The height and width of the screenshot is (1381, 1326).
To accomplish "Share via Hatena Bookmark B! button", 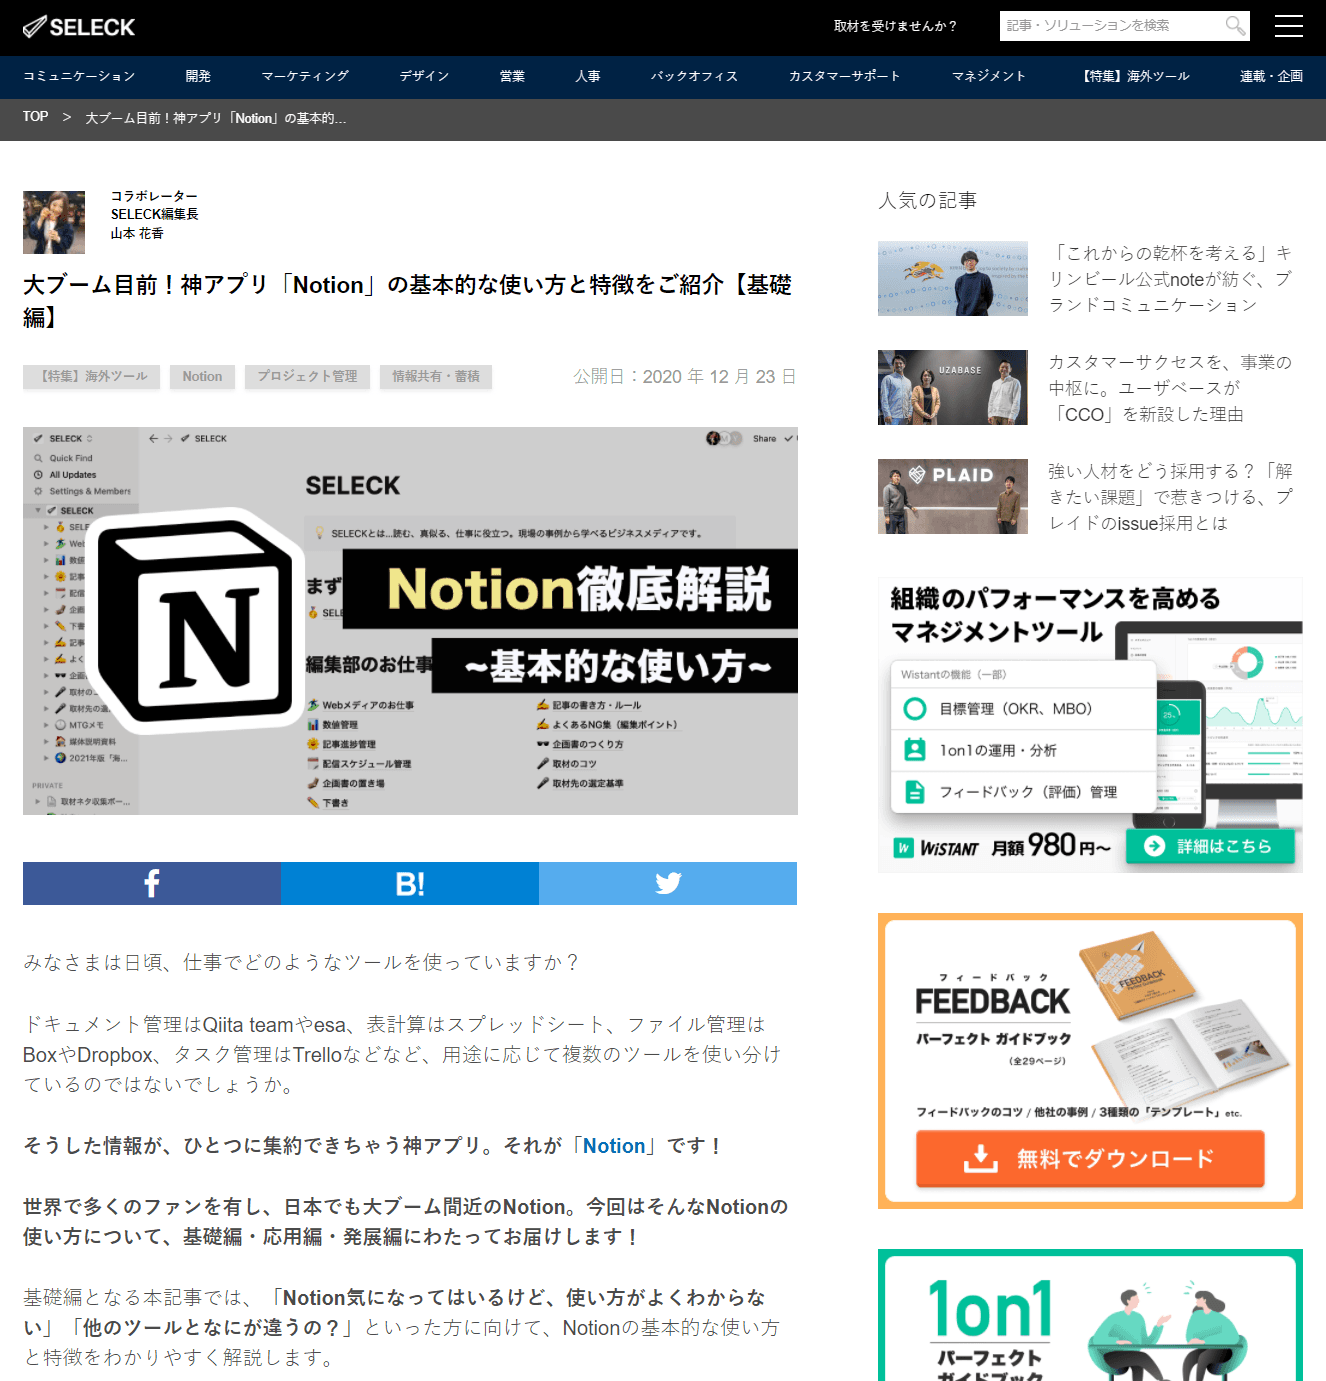I will [x=410, y=883].
